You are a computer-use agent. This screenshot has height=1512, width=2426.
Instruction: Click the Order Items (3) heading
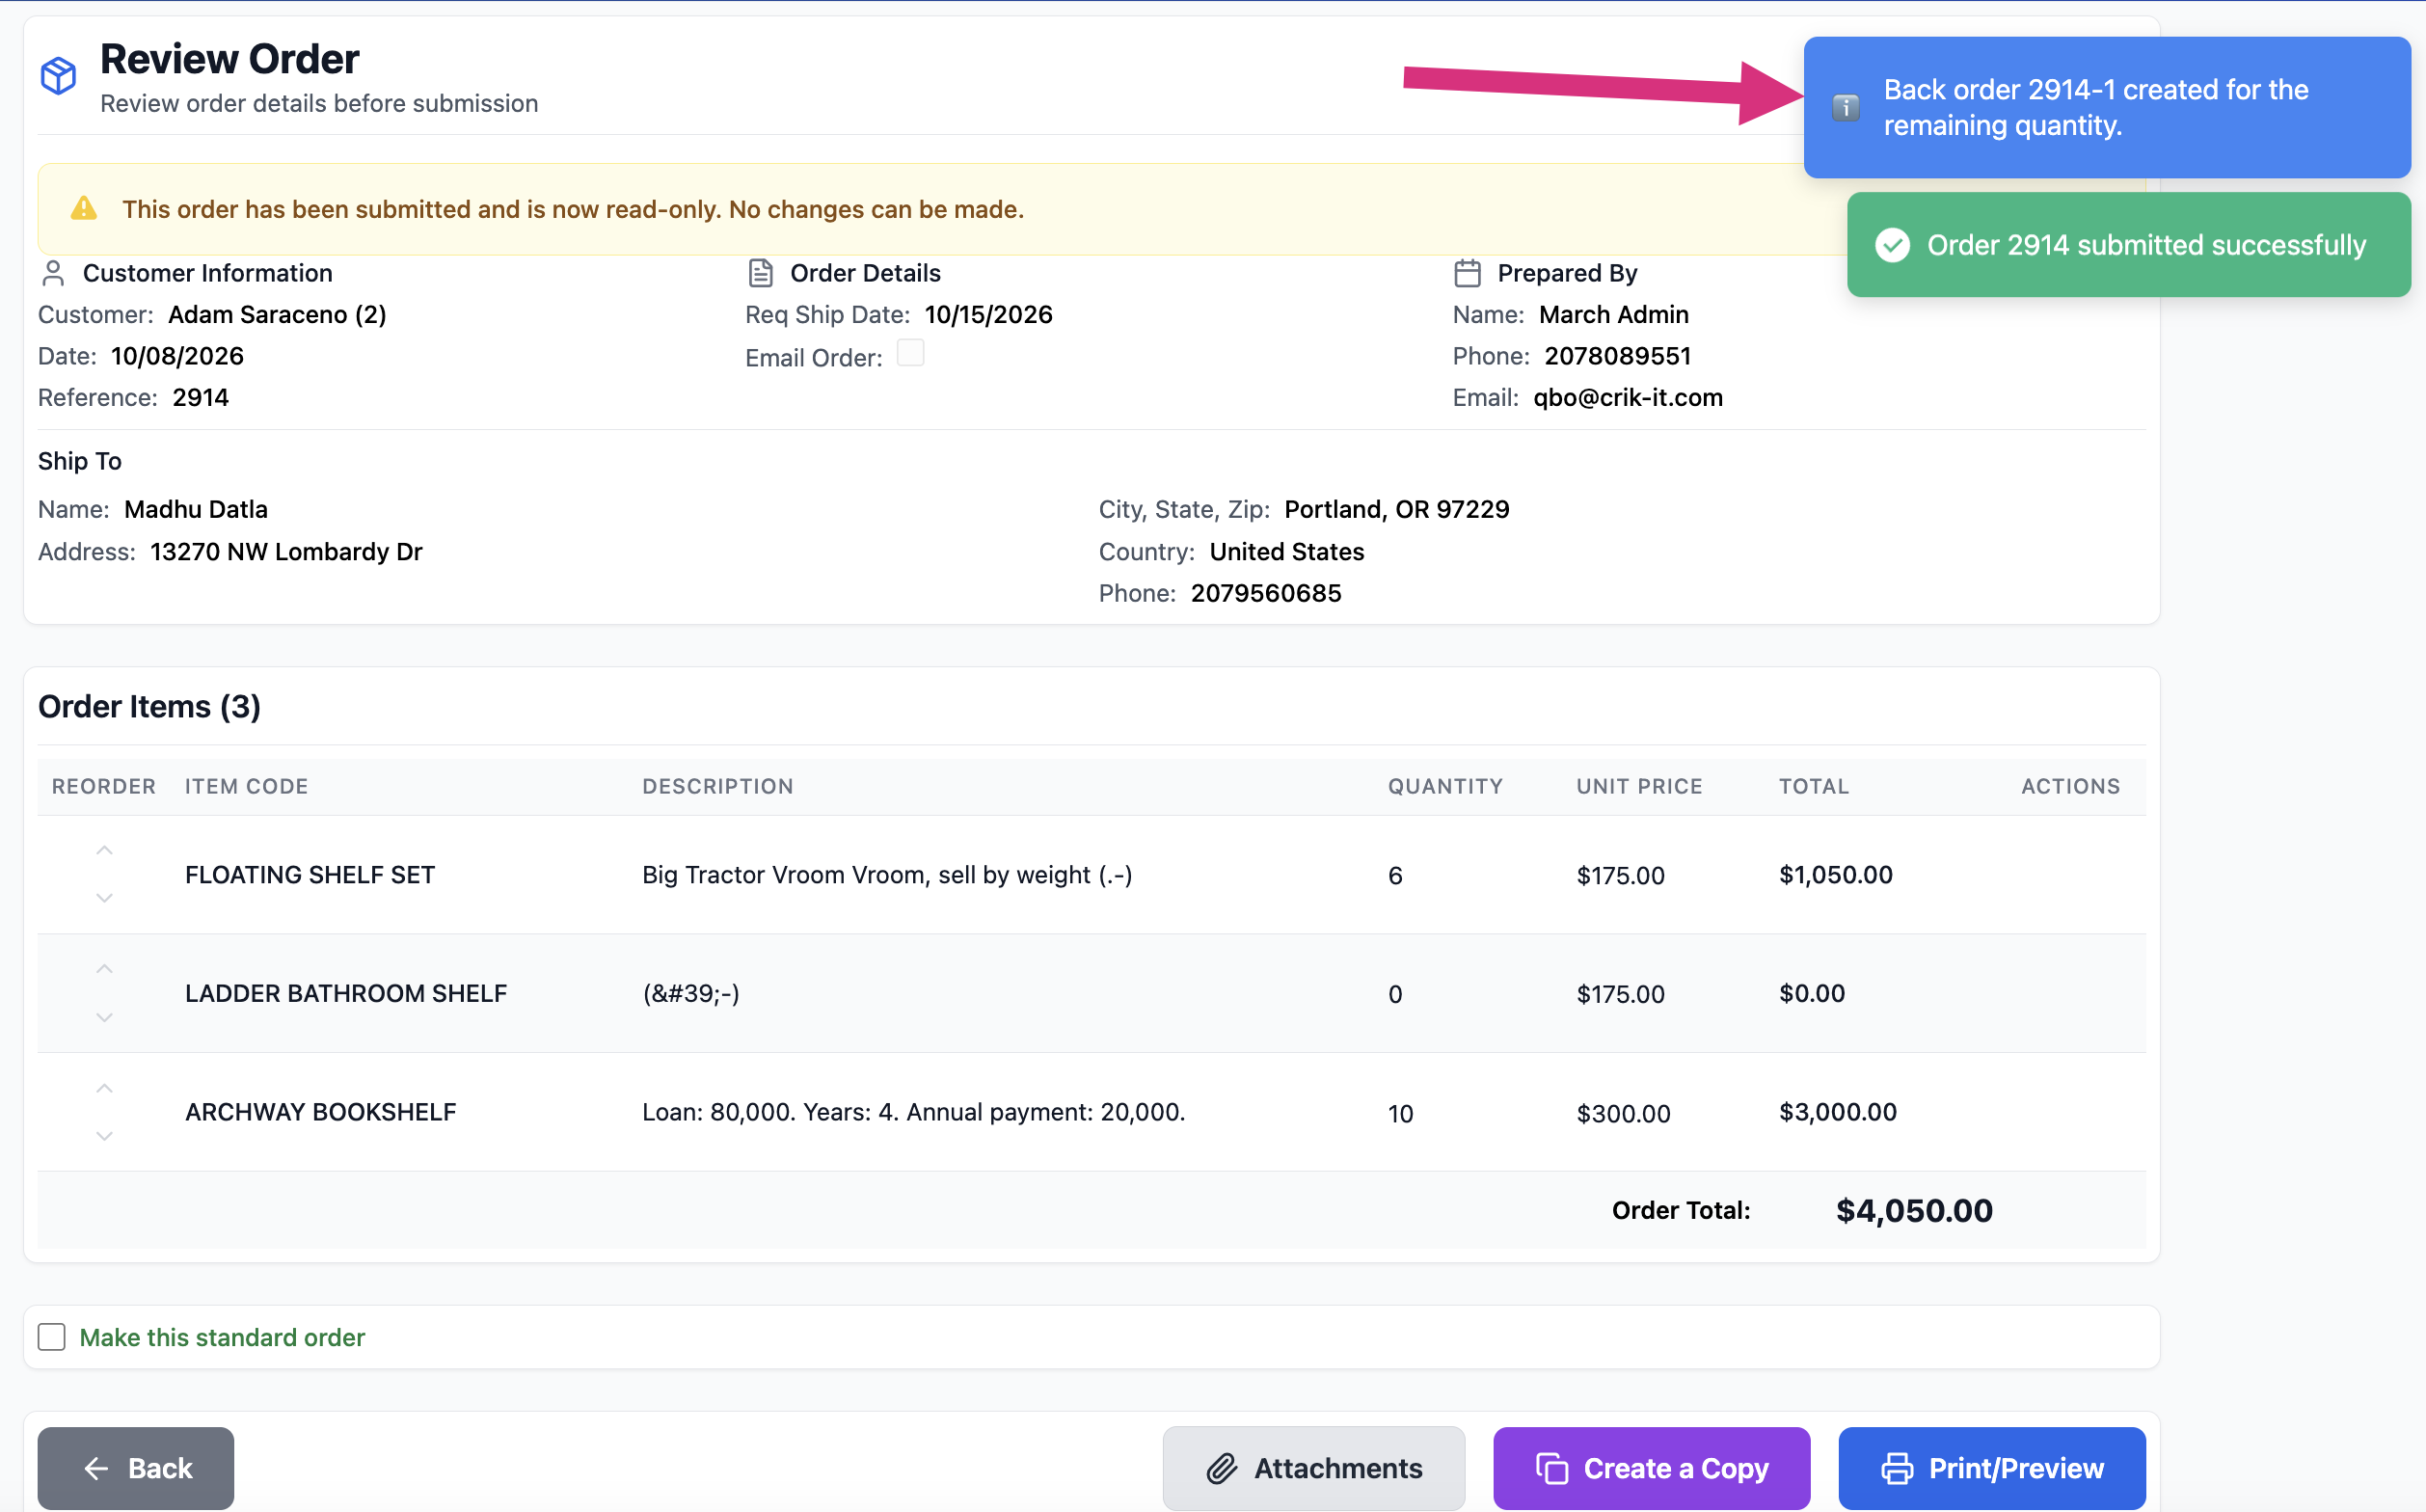point(150,706)
